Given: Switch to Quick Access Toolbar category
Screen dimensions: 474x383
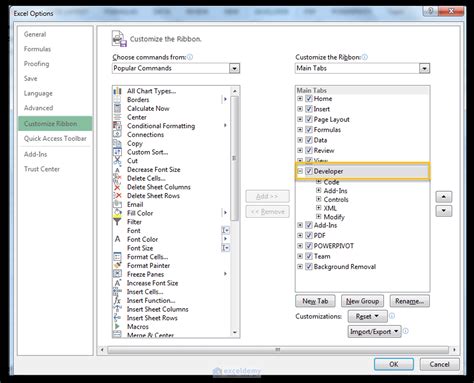Looking at the screenshot, I should coord(55,139).
